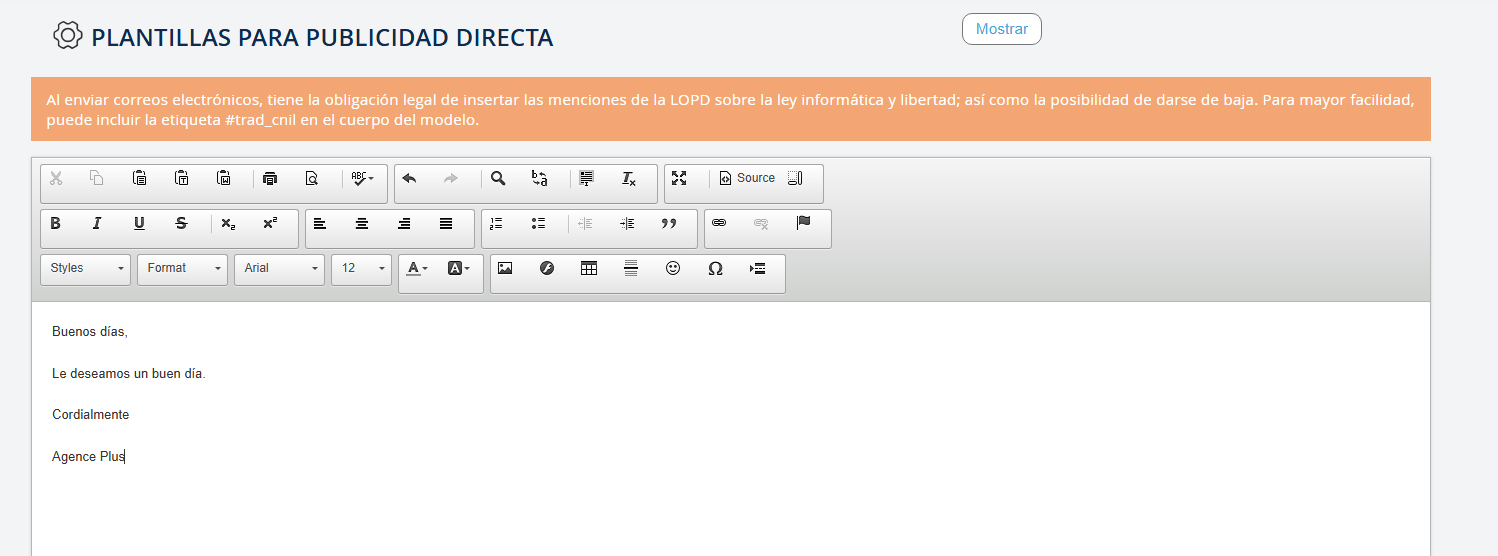Open the Styles dropdown
The width and height of the screenshot is (1498, 556).
pyautogui.click(x=85, y=268)
